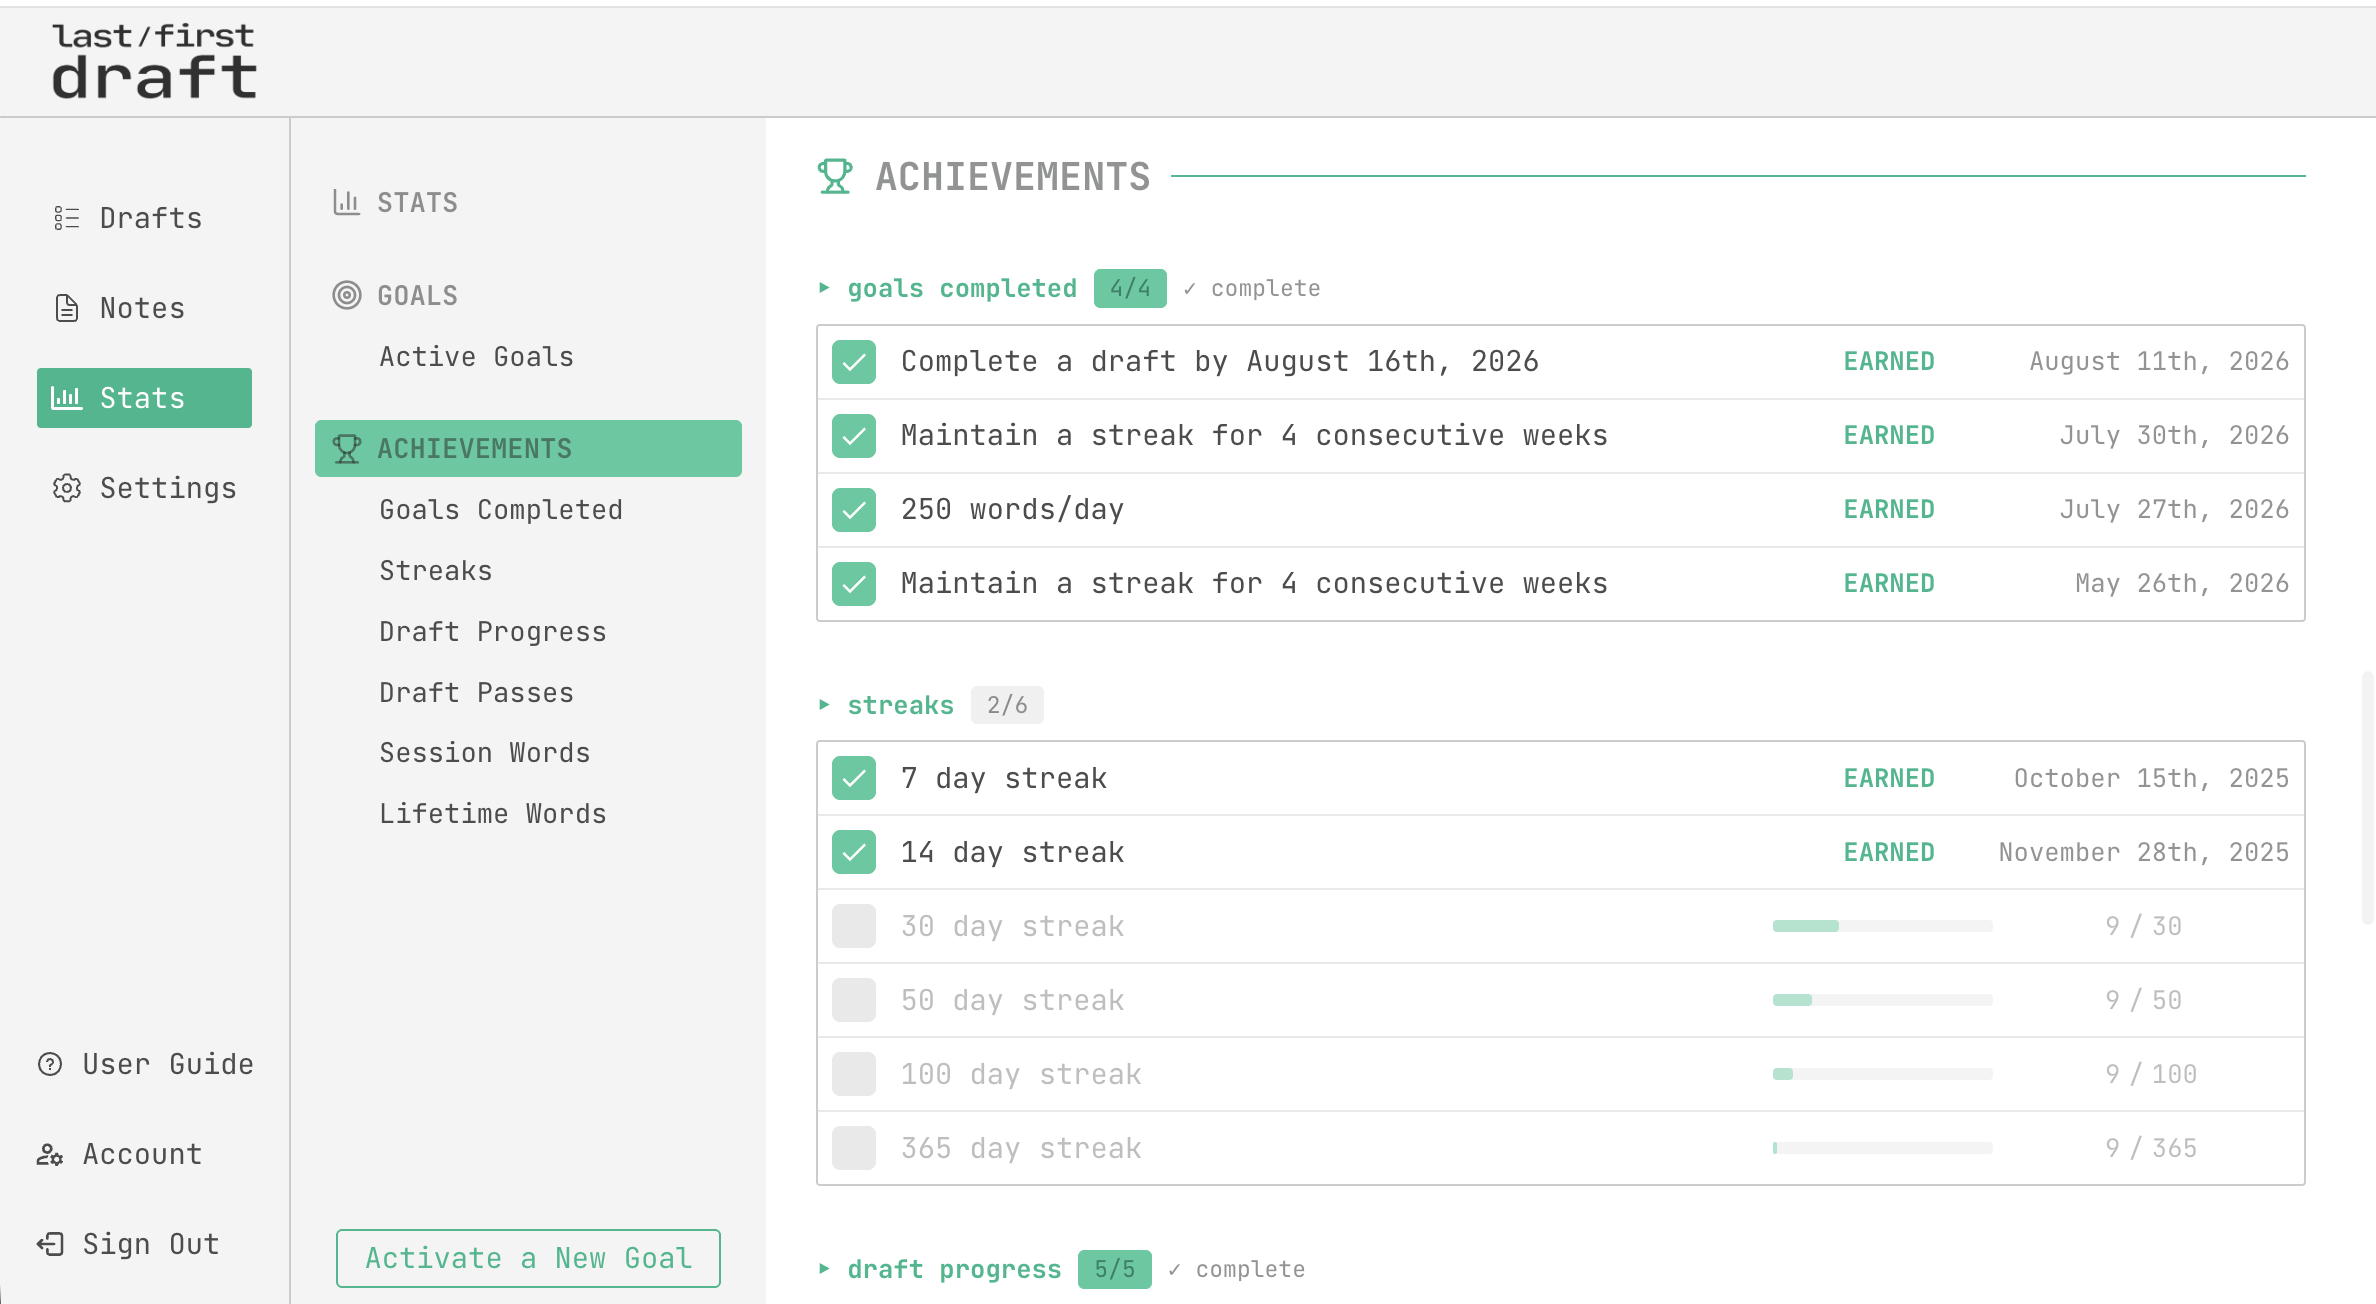Open the Settings section

144,488
